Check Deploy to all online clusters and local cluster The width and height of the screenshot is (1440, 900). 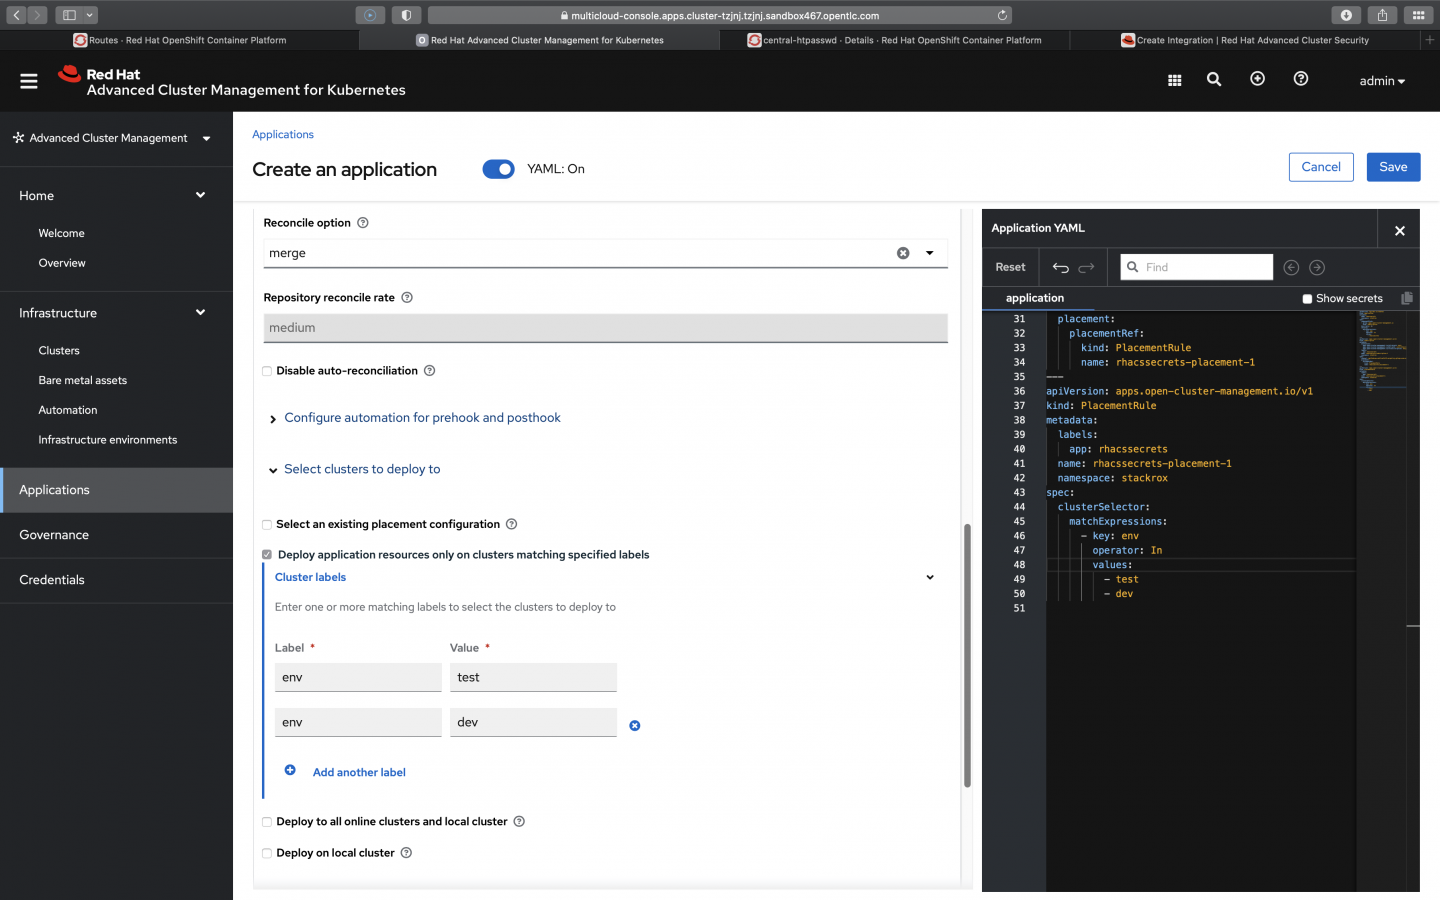267,822
